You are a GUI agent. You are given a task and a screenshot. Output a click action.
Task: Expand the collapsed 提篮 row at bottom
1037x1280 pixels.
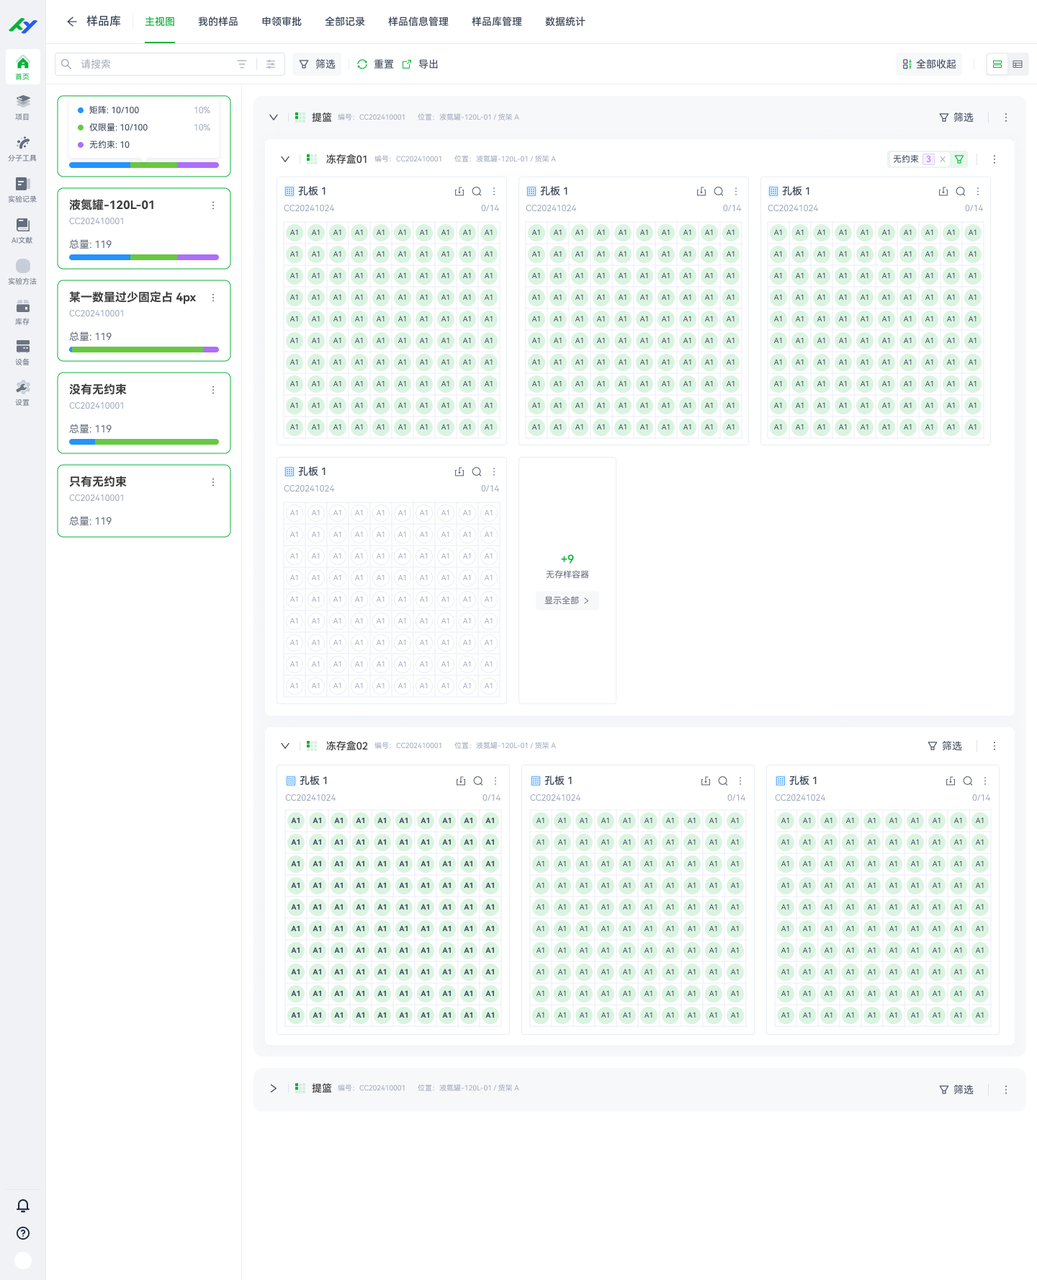pos(273,1088)
